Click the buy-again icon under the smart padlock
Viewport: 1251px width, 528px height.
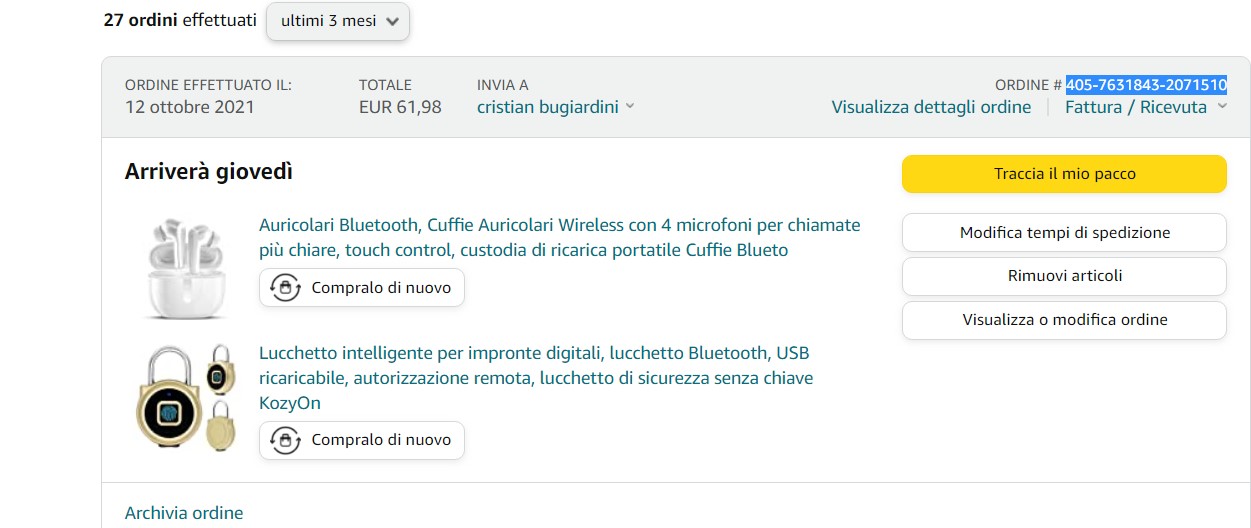point(286,440)
